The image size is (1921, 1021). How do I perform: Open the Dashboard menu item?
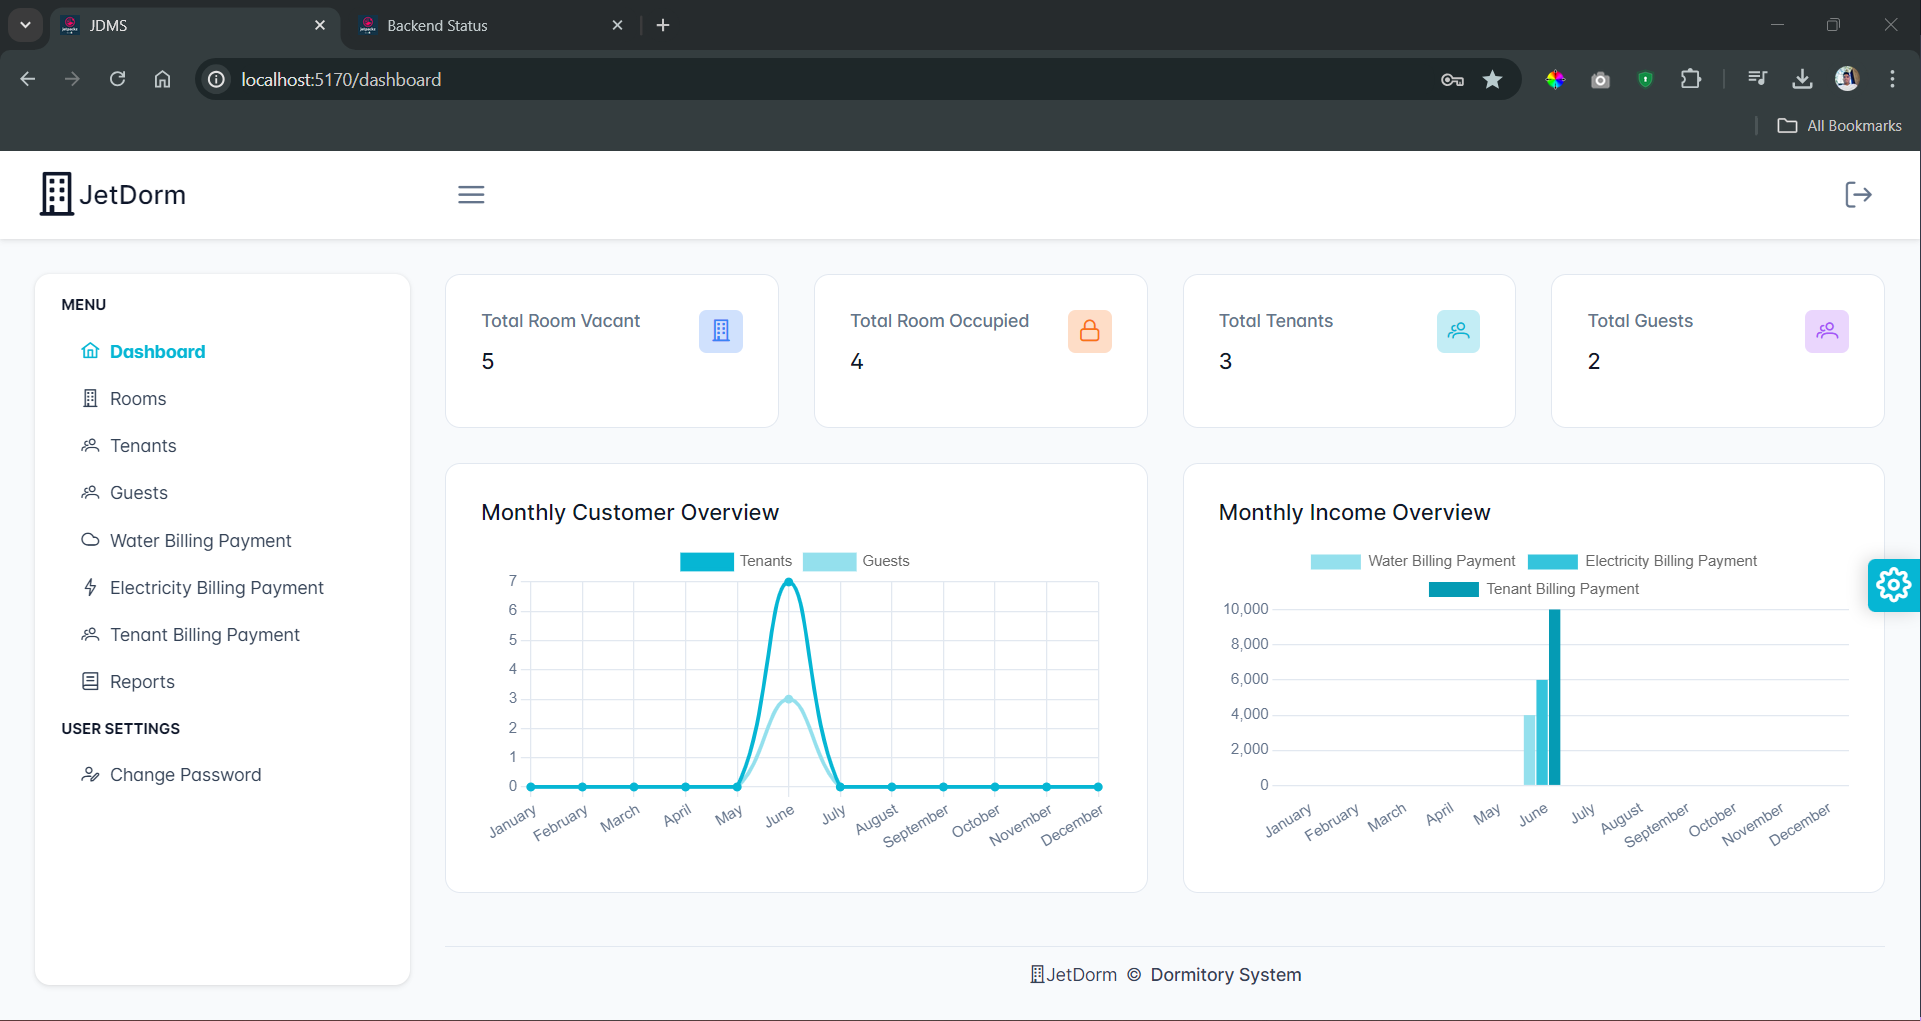(x=157, y=351)
